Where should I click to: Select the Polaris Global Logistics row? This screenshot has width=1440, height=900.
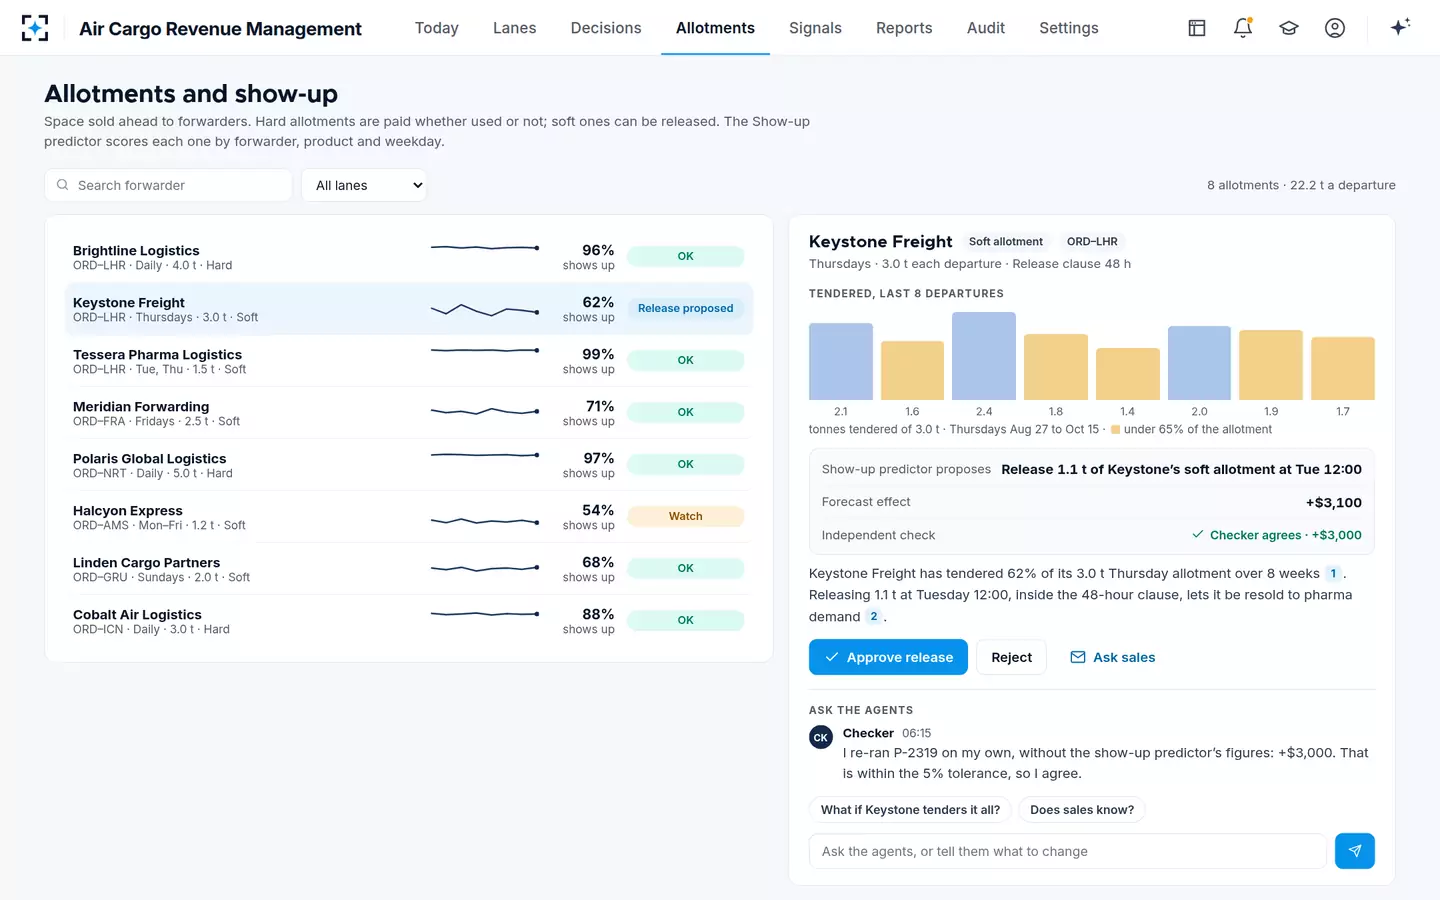pyautogui.click(x=409, y=465)
